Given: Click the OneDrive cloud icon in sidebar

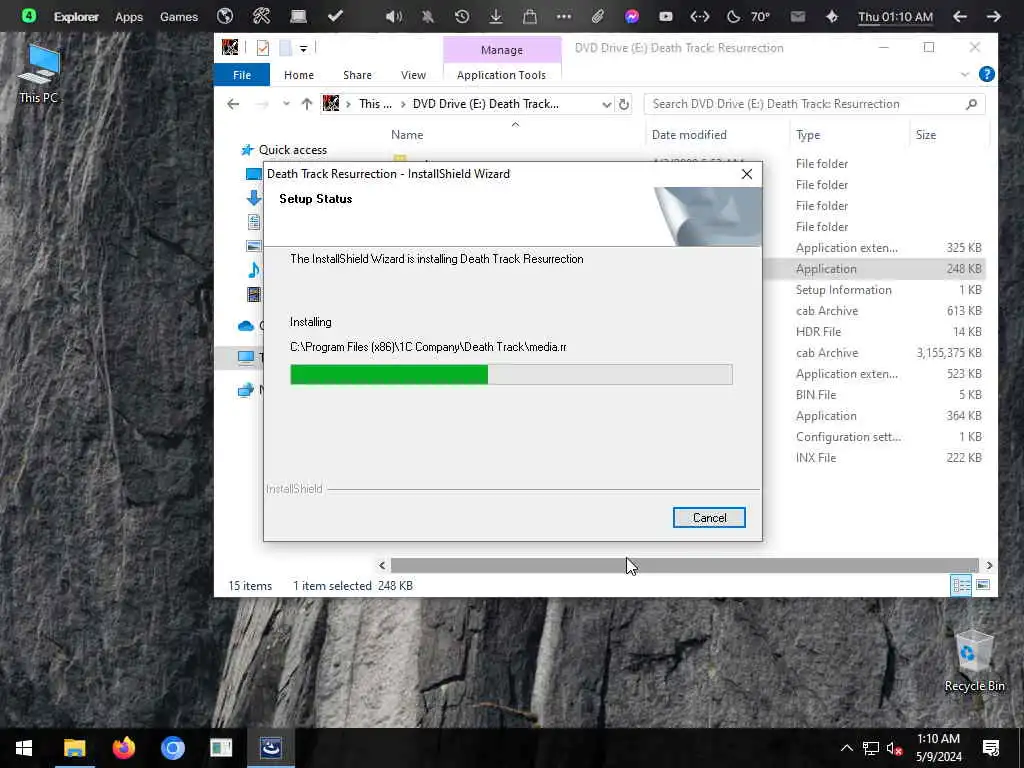Looking at the screenshot, I should click(x=246, y=325).
